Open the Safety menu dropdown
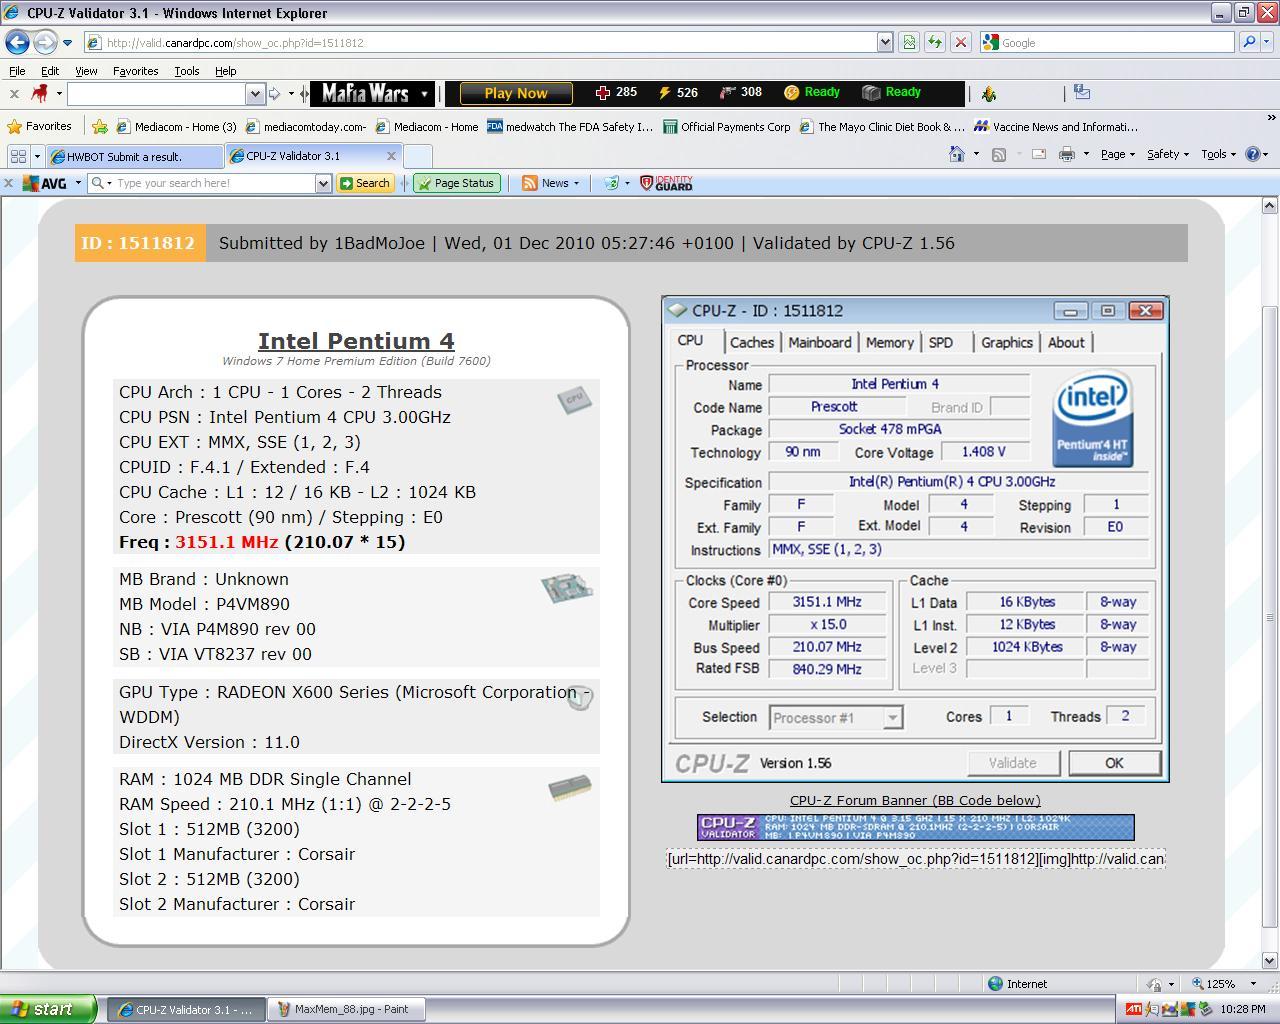 click(x=1167, y=154)
